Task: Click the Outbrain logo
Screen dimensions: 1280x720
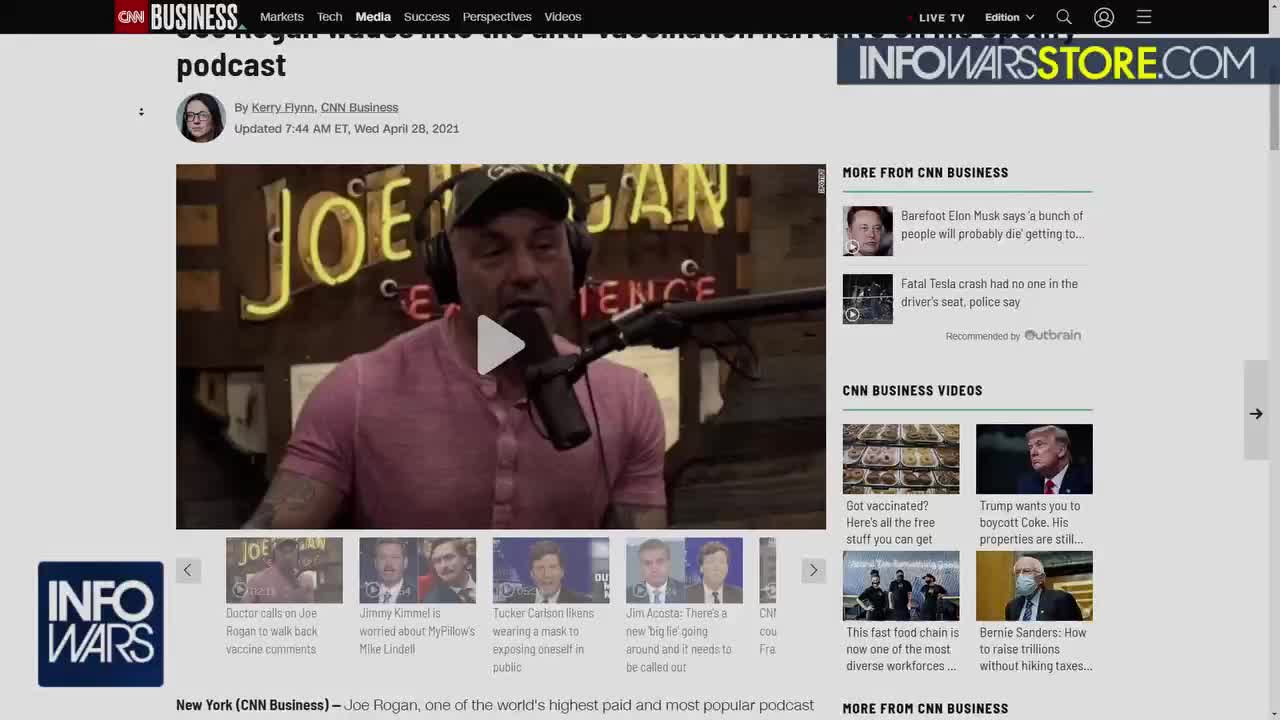Action: click(1053, 335)
